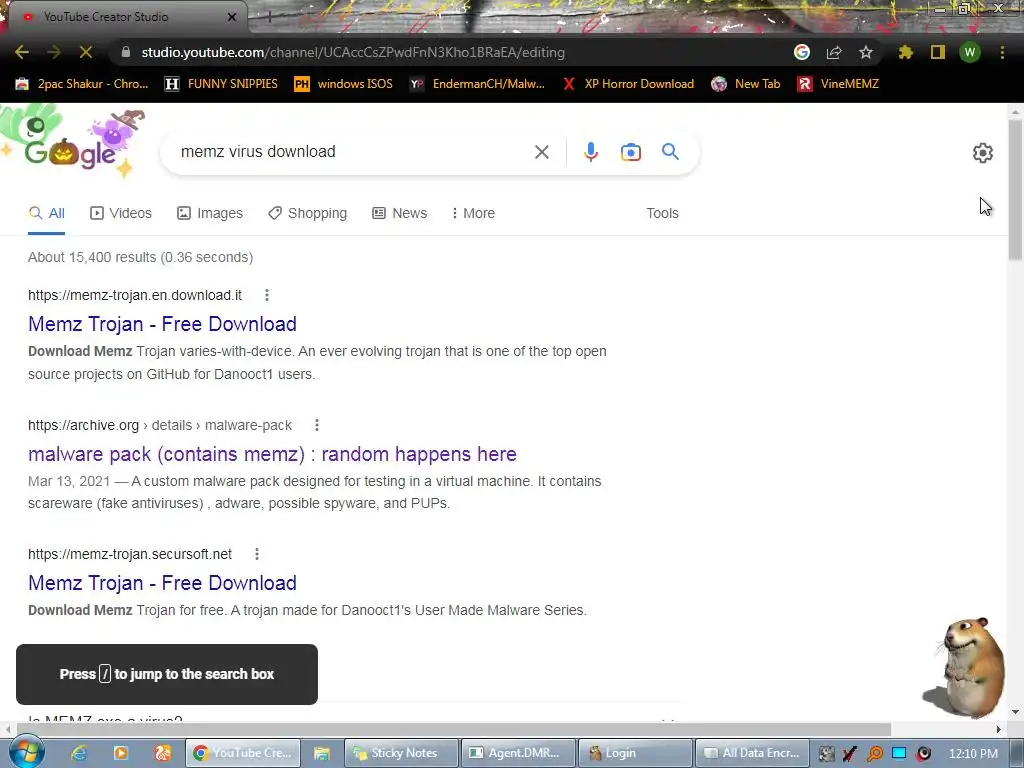Open the malware pack (contains memz) result
Screen dimensions: 1024x768
[272, 454]
